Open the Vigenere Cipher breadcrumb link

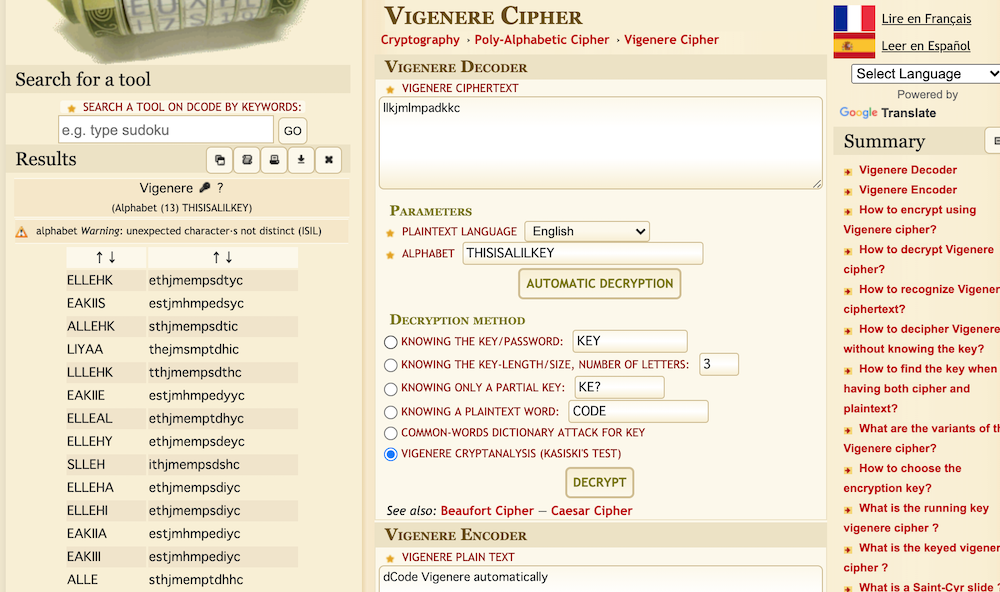pyautogui.click(x=672, y=40)
